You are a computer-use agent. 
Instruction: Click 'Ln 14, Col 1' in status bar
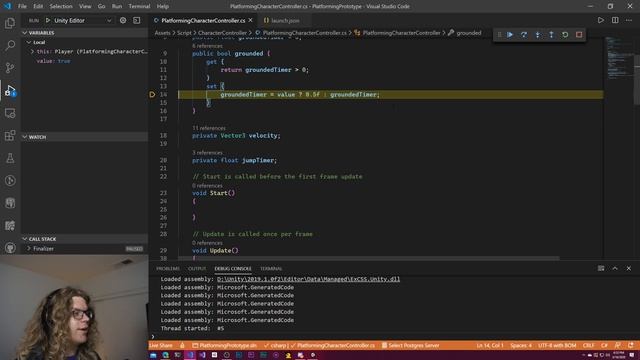click(489, 345)
